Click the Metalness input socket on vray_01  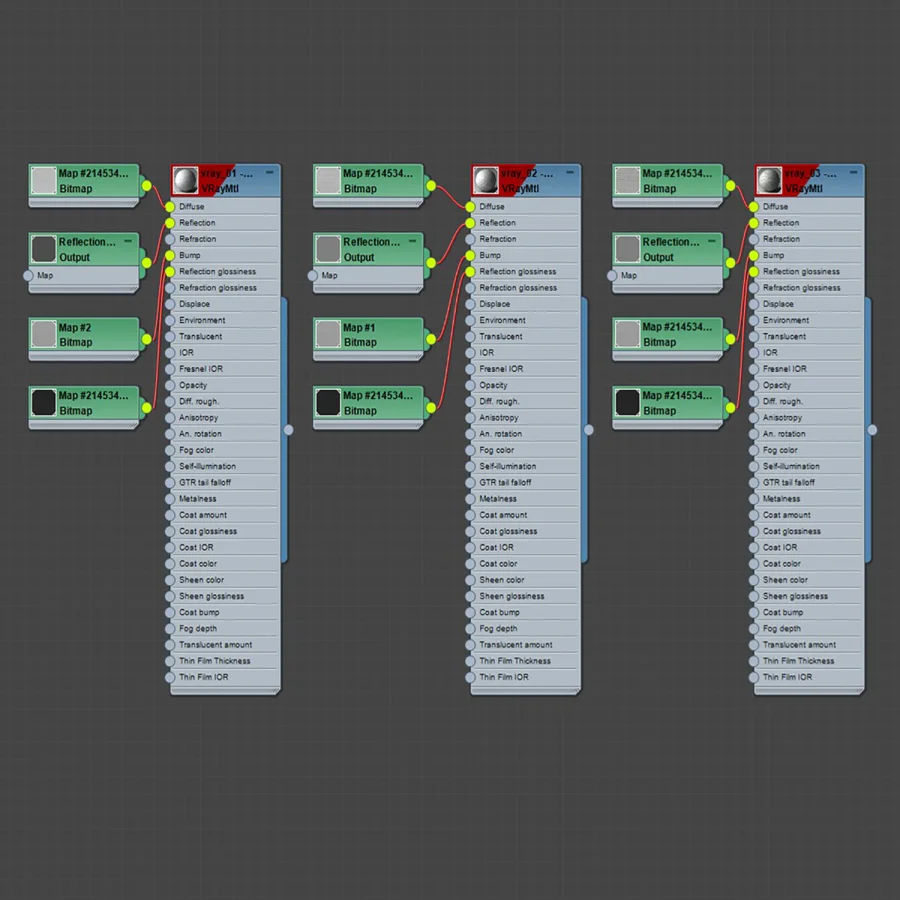click(x=170, y=499)
